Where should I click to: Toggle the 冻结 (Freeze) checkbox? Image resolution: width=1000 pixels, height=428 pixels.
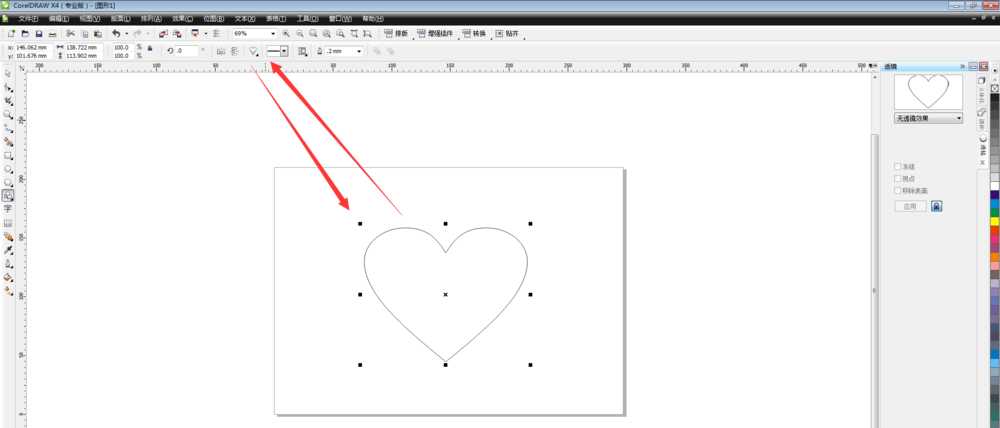click(897, 166)
